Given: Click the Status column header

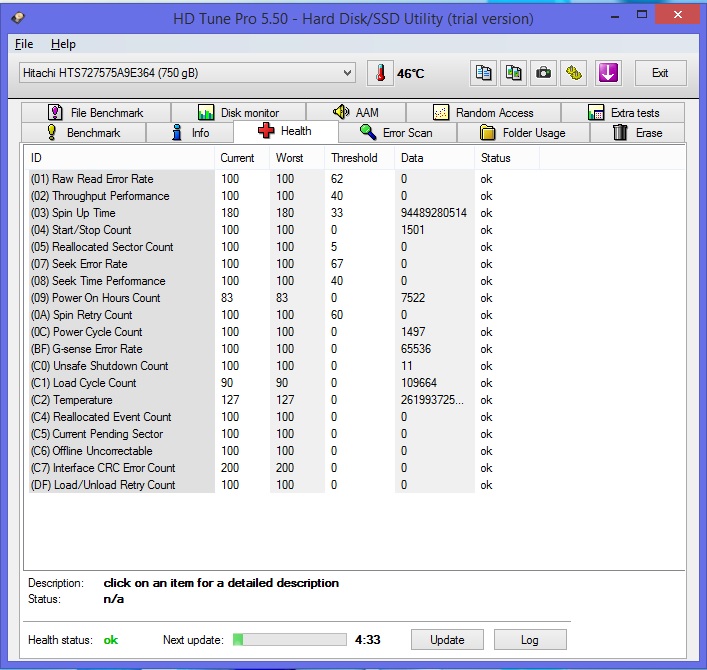Looking at the screenshot, I should click(x=506, y=158).
